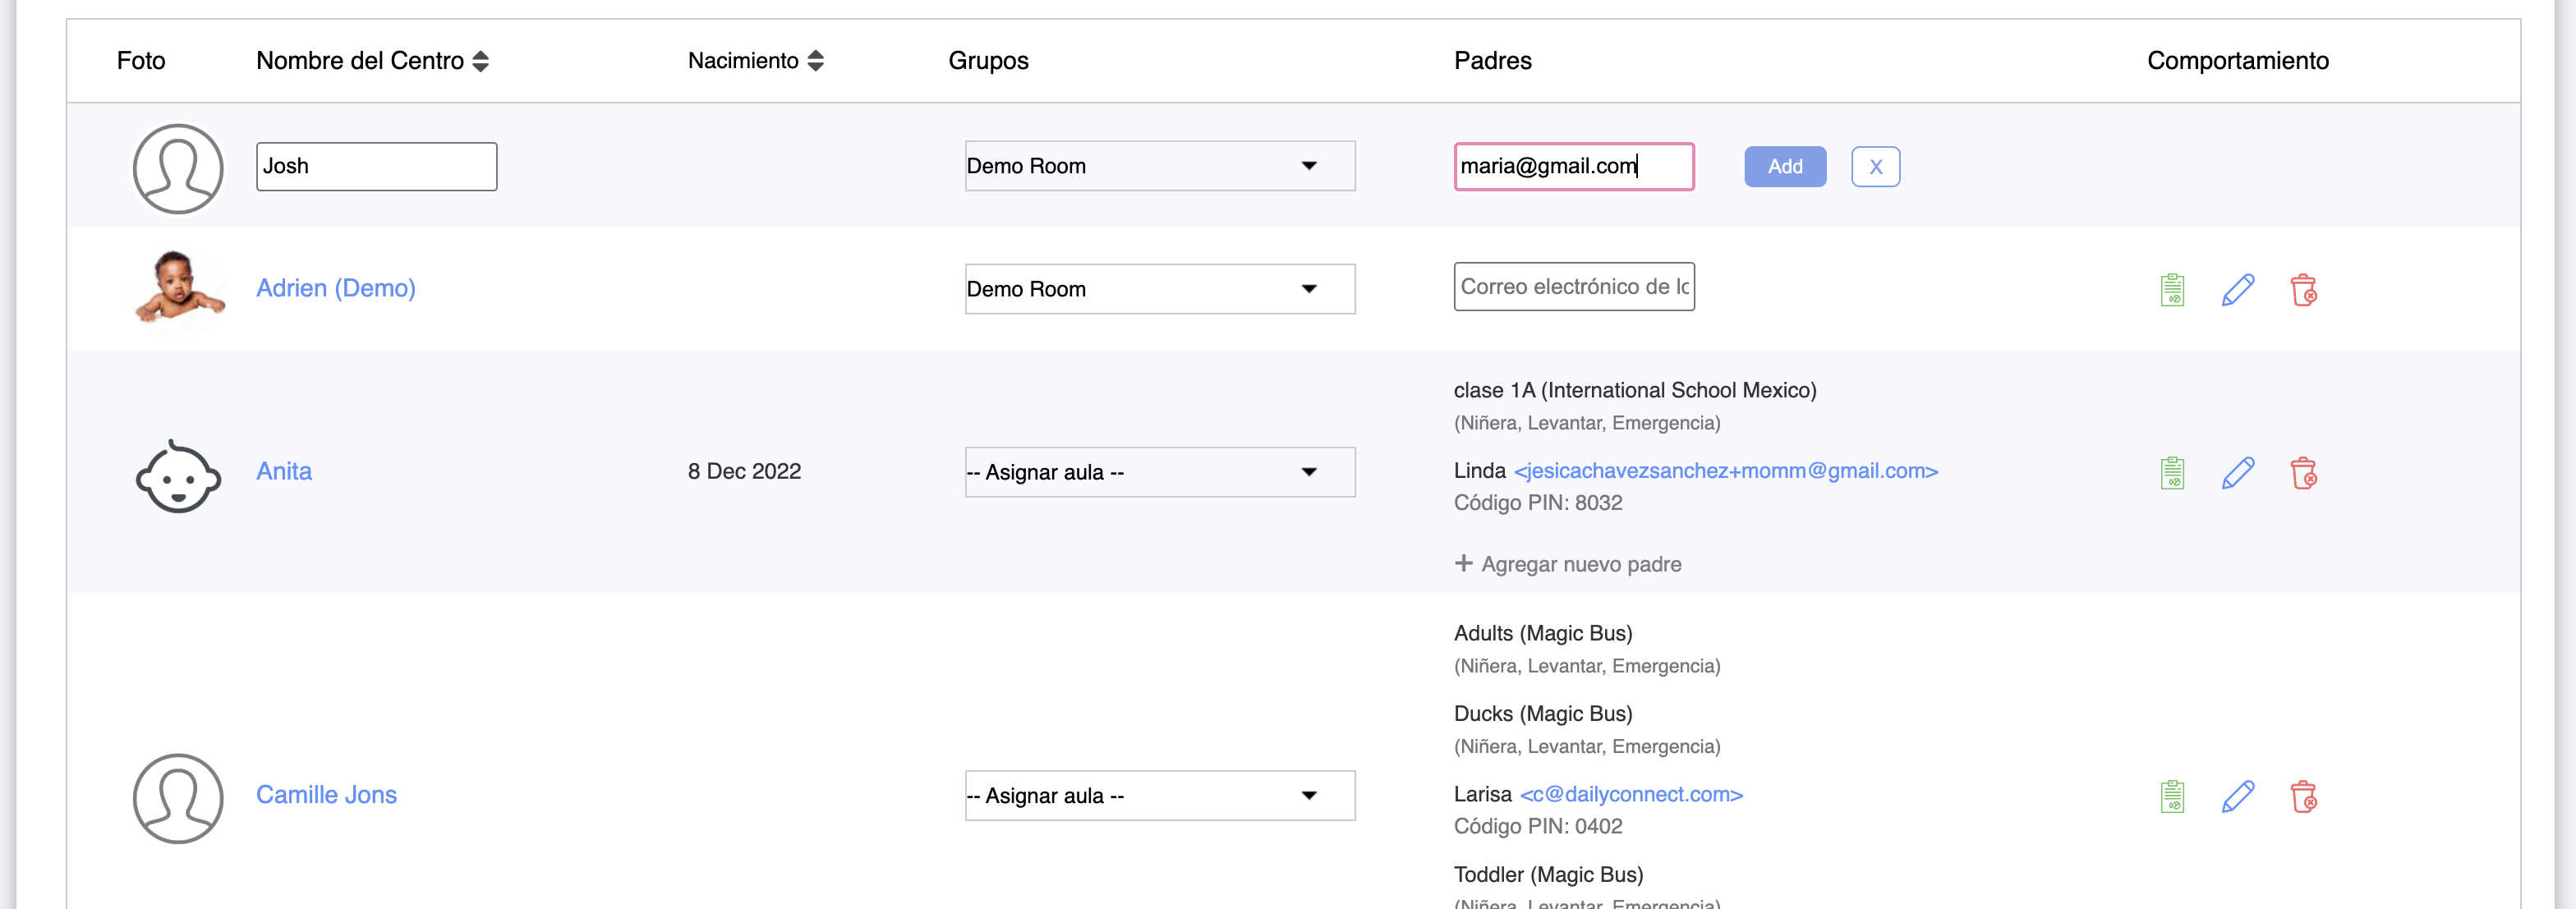Delete Adrien (Demo) using trash icon
The height and width of the screenshot is (909, 2576).
[x=2303, y=290]
